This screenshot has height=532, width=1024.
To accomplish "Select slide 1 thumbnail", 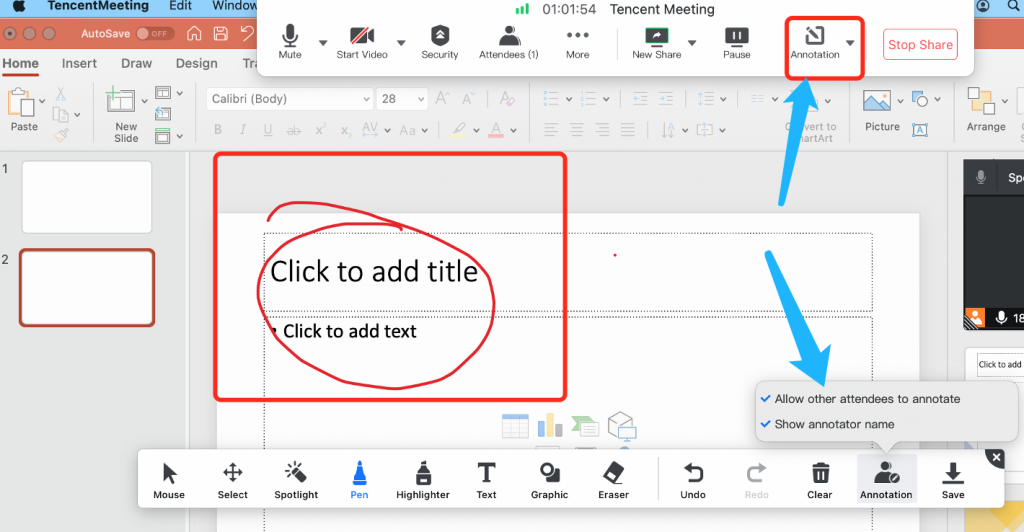I will pyautogui.click(x=87, y=197).
